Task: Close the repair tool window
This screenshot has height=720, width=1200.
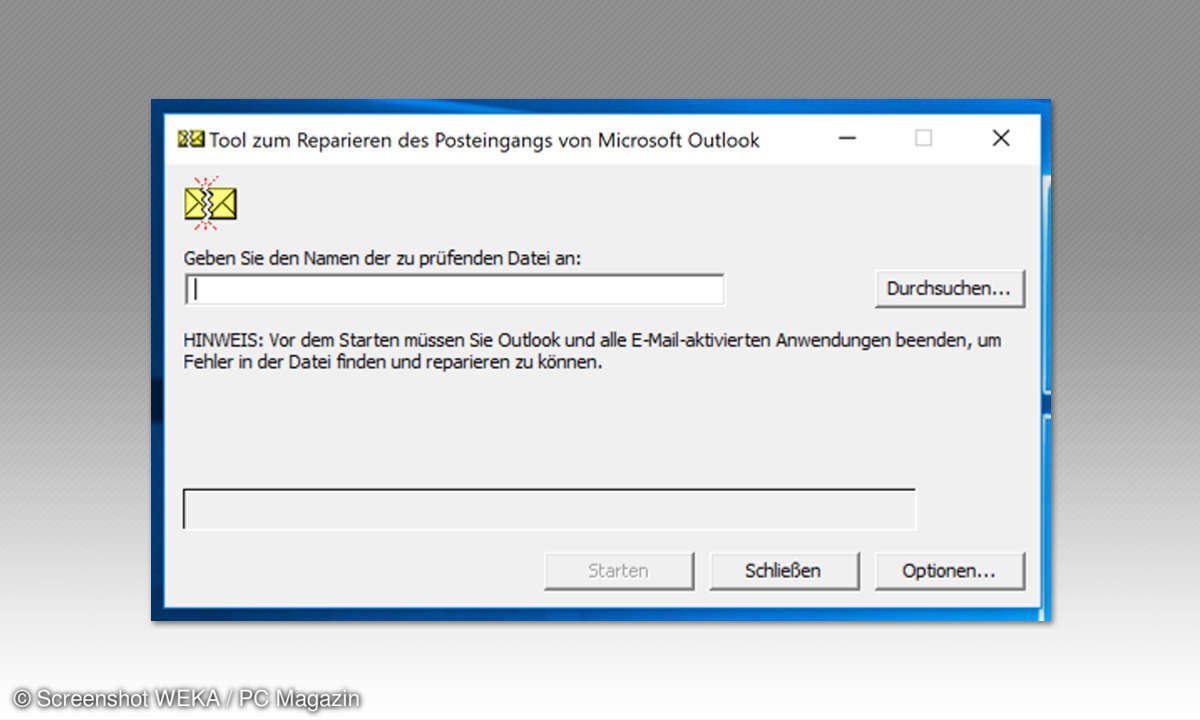Action: click(x=1000, y=139)
